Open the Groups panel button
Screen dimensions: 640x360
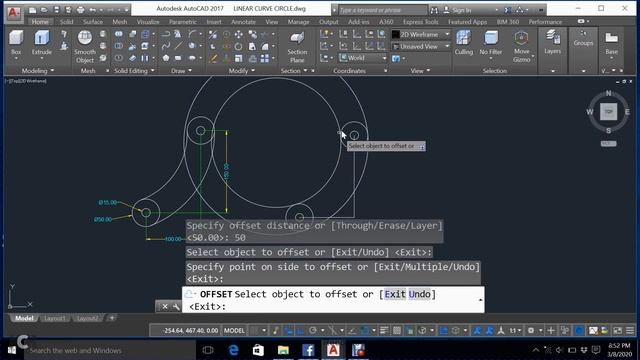tap(583, 39)
